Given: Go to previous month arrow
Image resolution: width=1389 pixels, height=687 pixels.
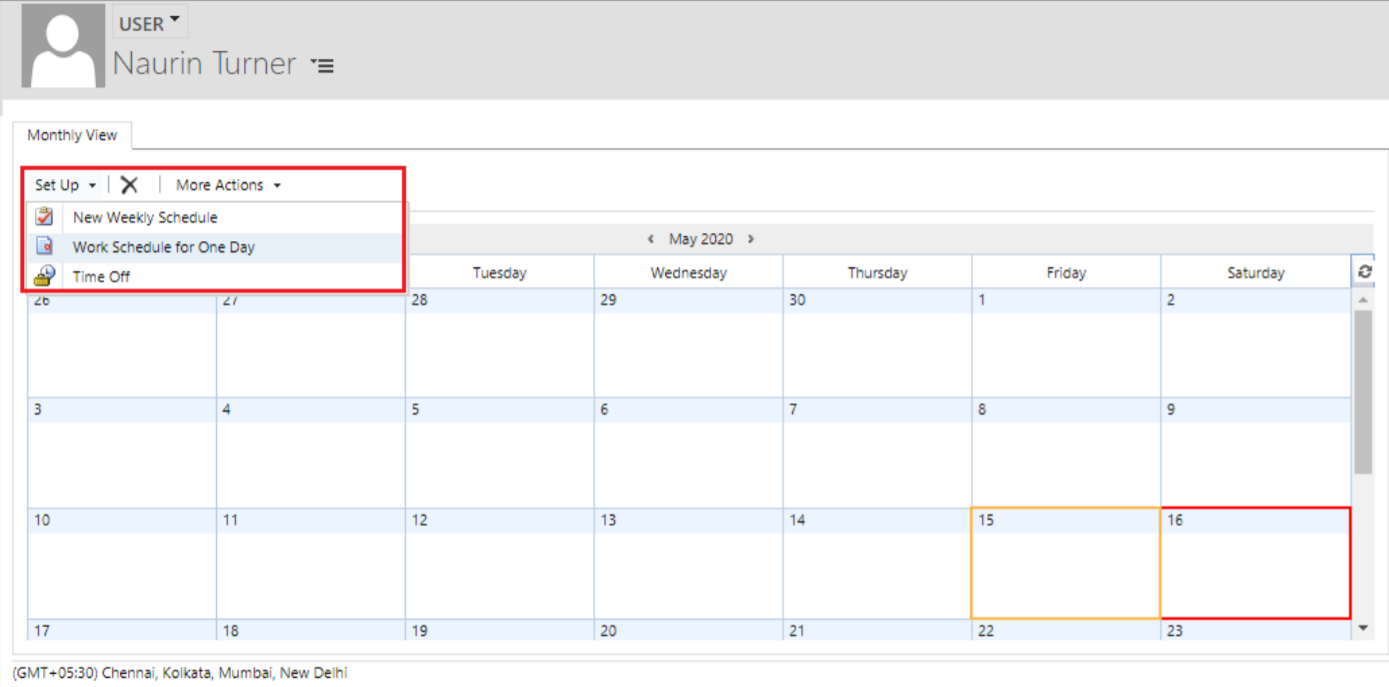Looking at the screenshot, I should coord(651,239).
